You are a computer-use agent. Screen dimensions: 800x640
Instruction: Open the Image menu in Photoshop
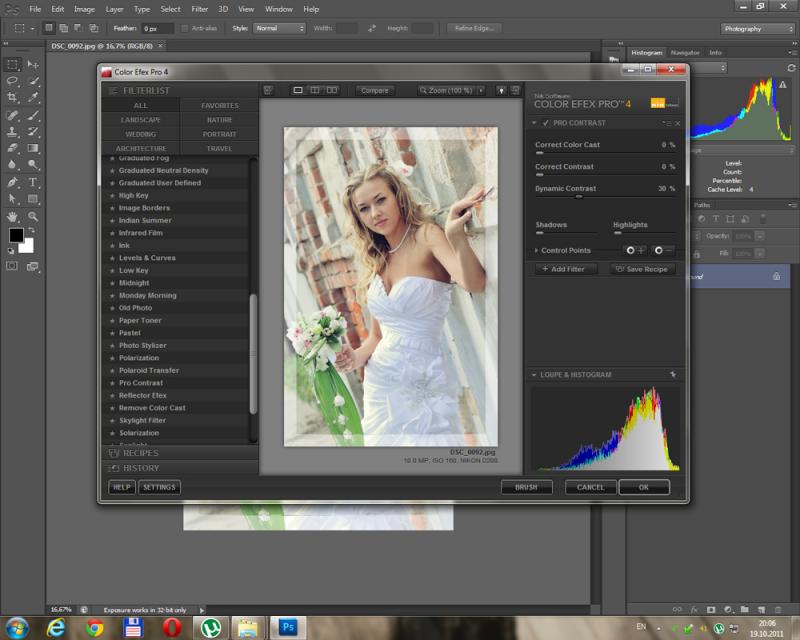tap(84, 9)
